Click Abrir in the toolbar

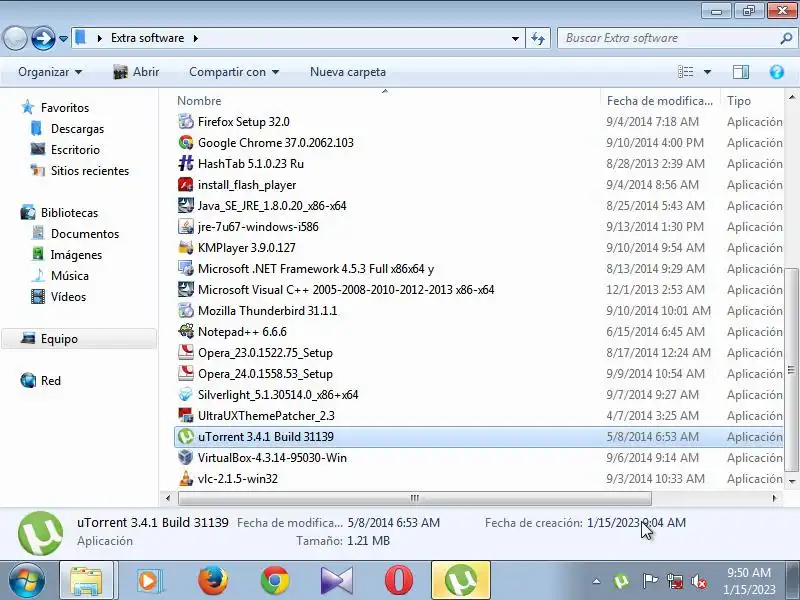coord(136,72)
